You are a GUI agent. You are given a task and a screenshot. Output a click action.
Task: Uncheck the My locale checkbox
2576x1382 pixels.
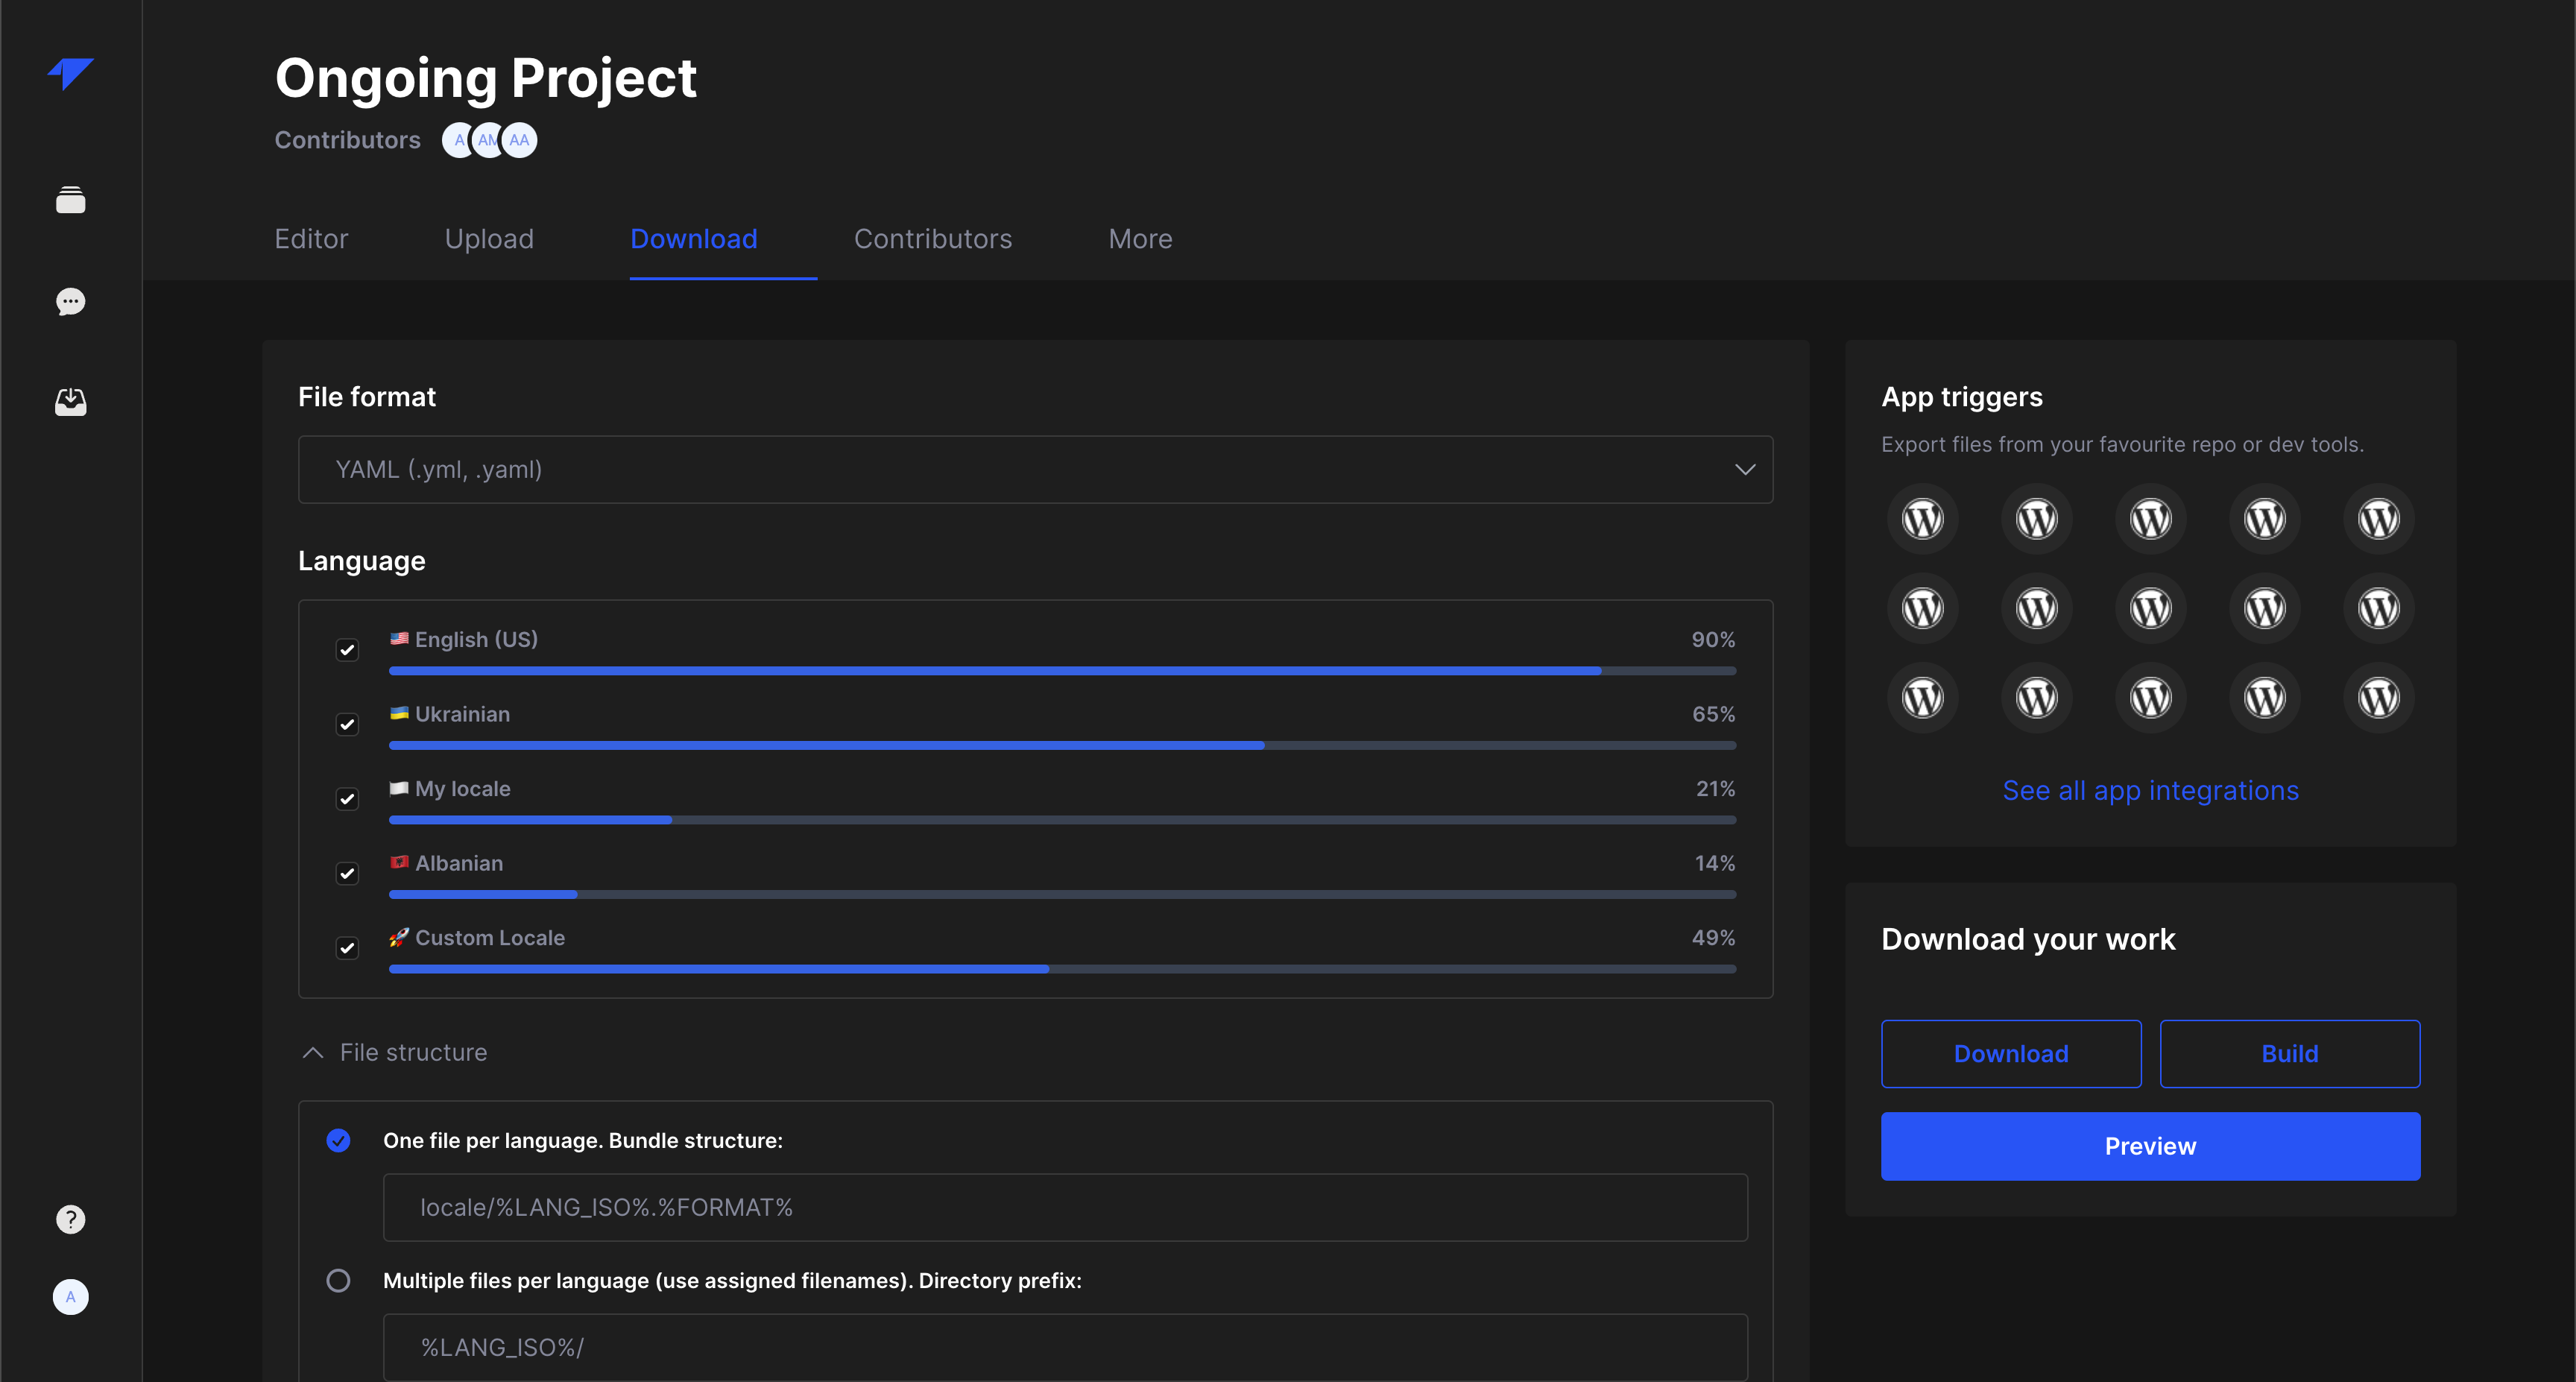(347, 799)
